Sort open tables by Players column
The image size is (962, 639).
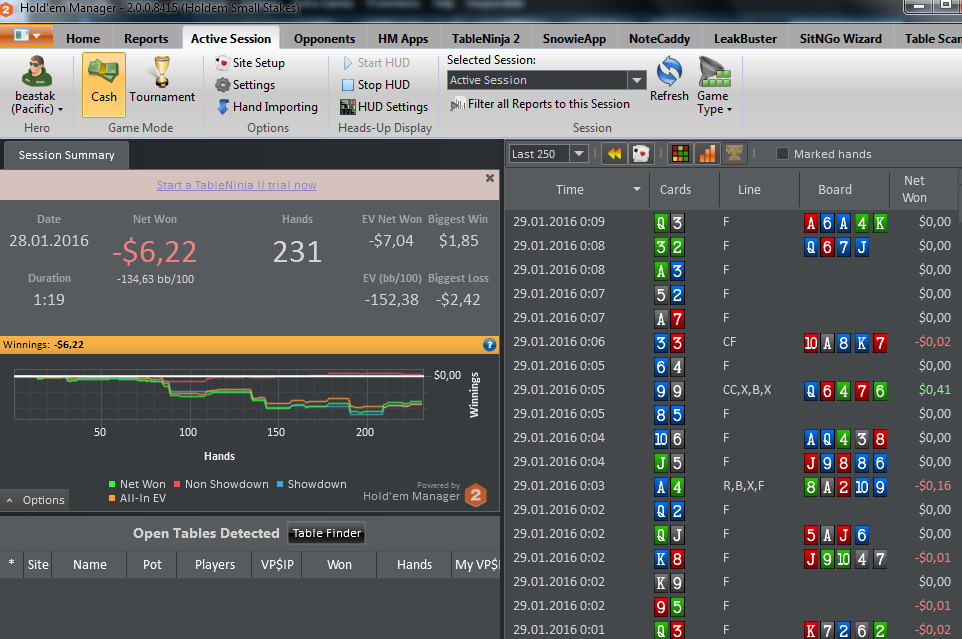click(215, 565)
